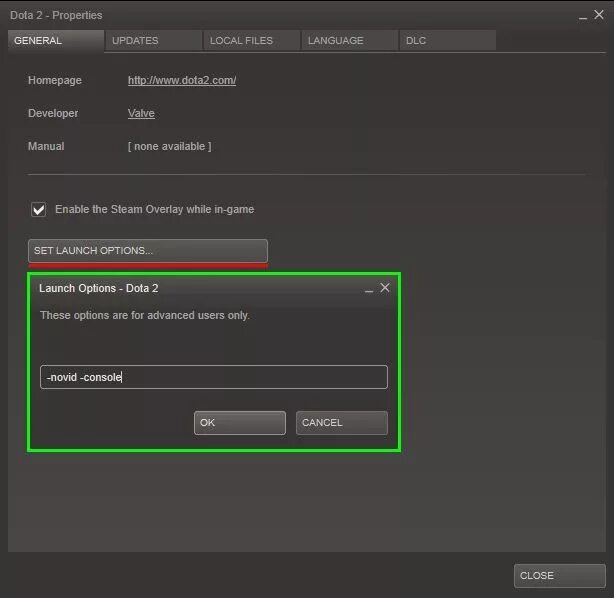Click the CLOSE button in Properties
The width and height of the screenshot is (614, 598).
point(560,576)
